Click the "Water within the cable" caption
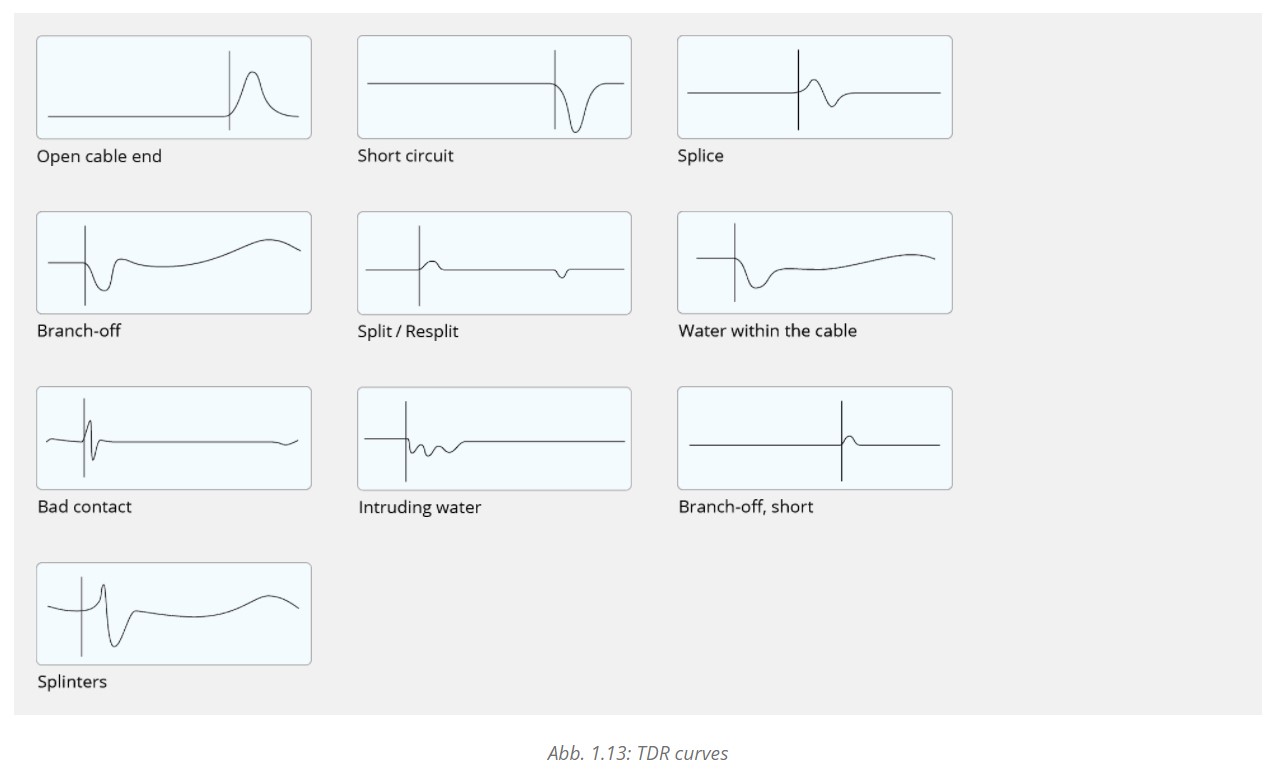 click(767, 331)
